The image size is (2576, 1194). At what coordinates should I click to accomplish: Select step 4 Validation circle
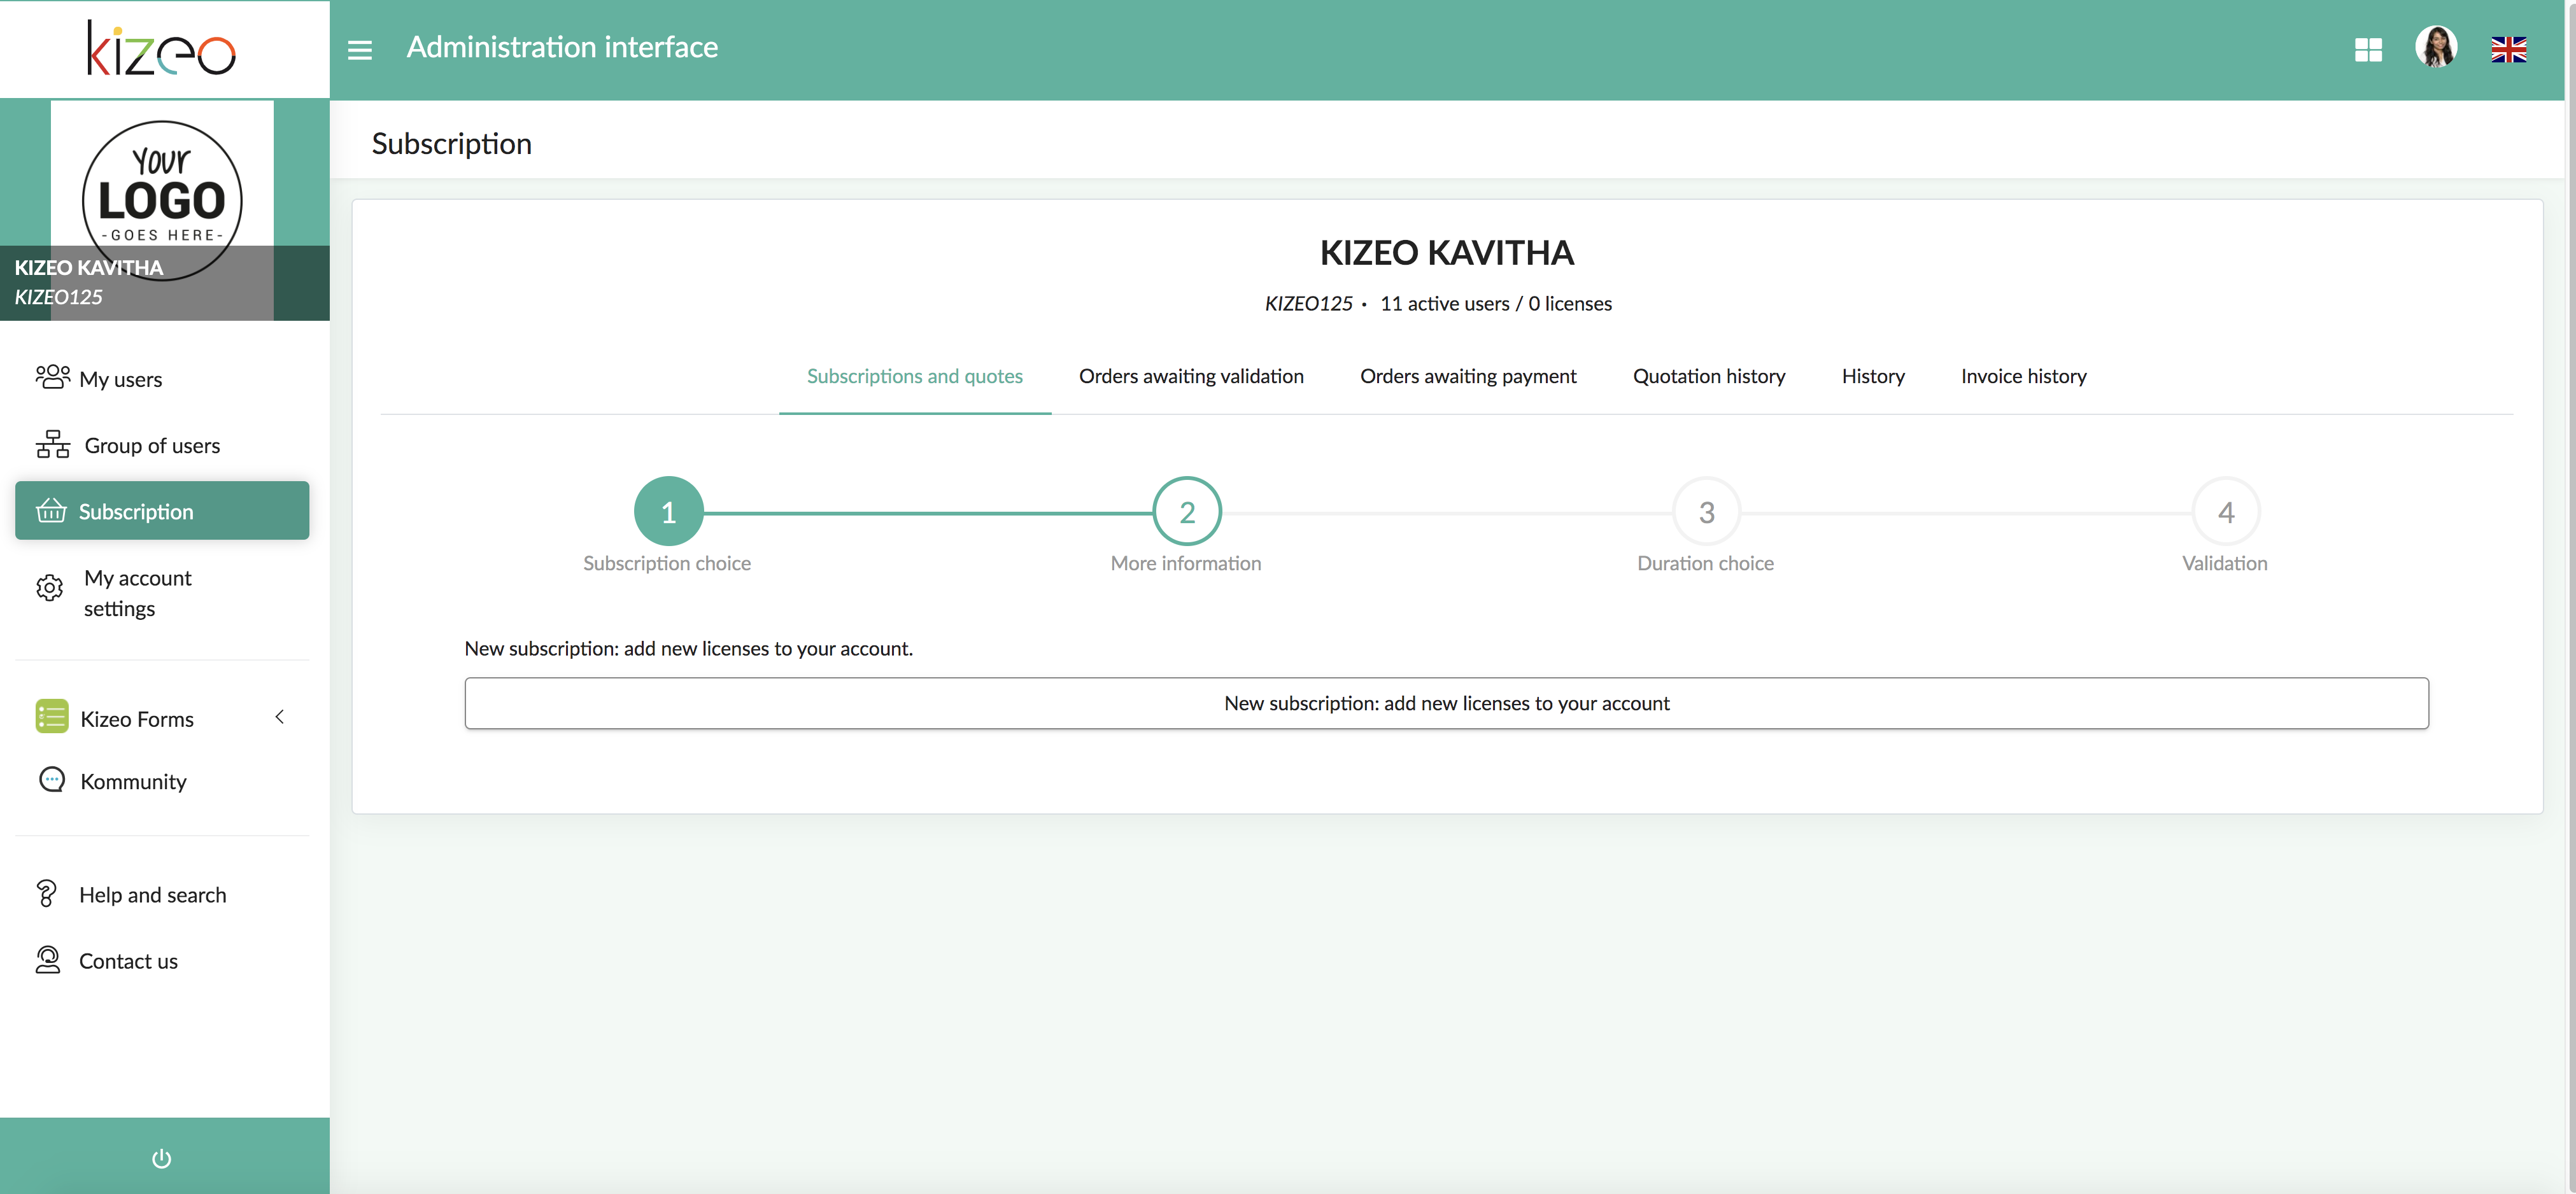point(2225,511)
